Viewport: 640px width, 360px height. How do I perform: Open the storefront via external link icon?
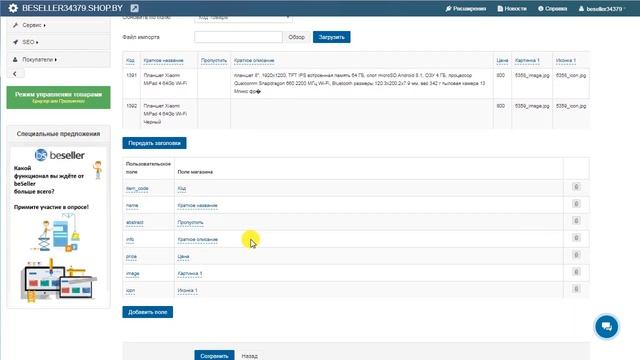(x=134, y=8)
